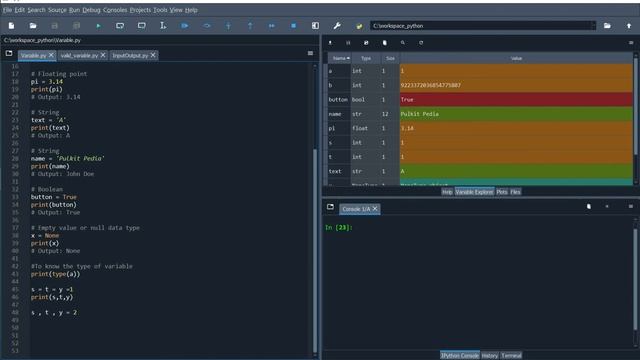Select IPython Console tab

pyautogui.click(x=460, y=356)
